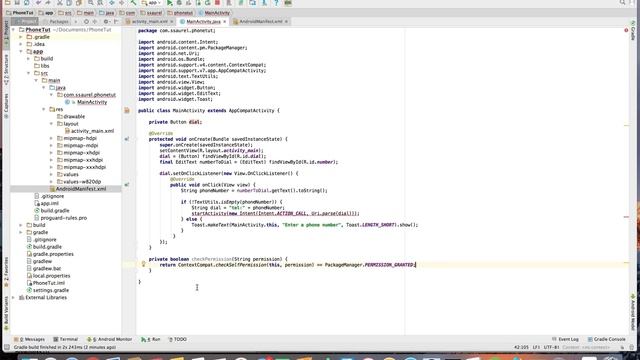Open the Event Log

click(x=566, y=339)
